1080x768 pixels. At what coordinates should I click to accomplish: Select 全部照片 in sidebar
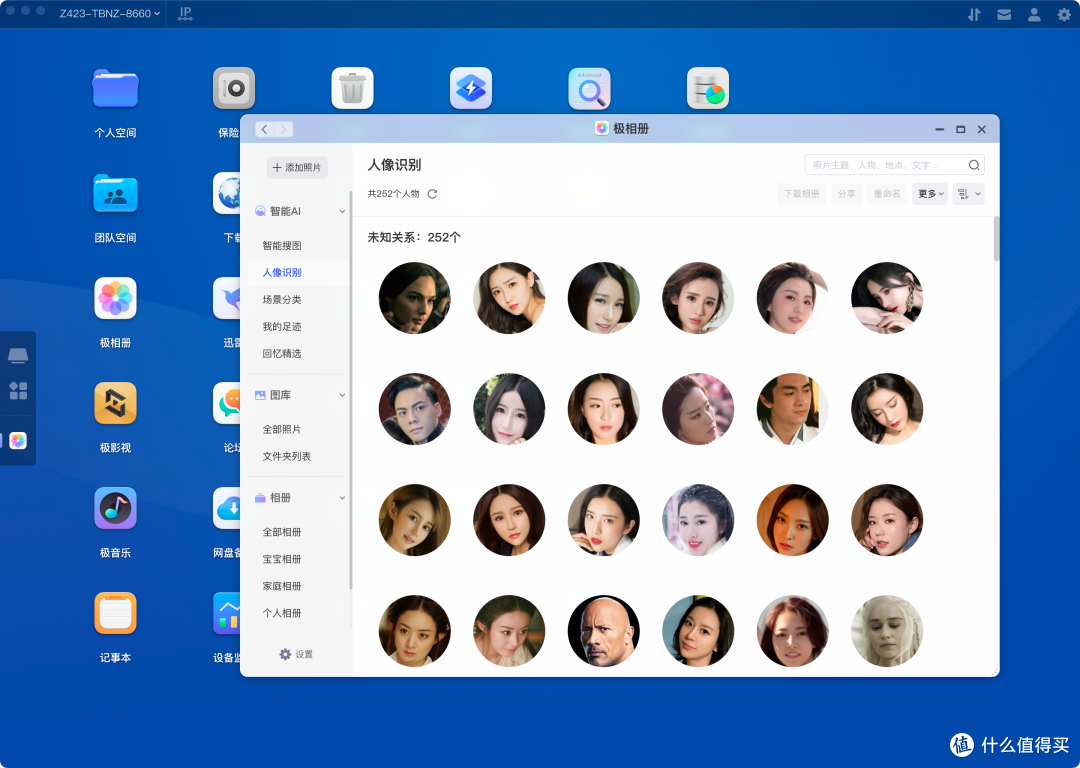282,429
